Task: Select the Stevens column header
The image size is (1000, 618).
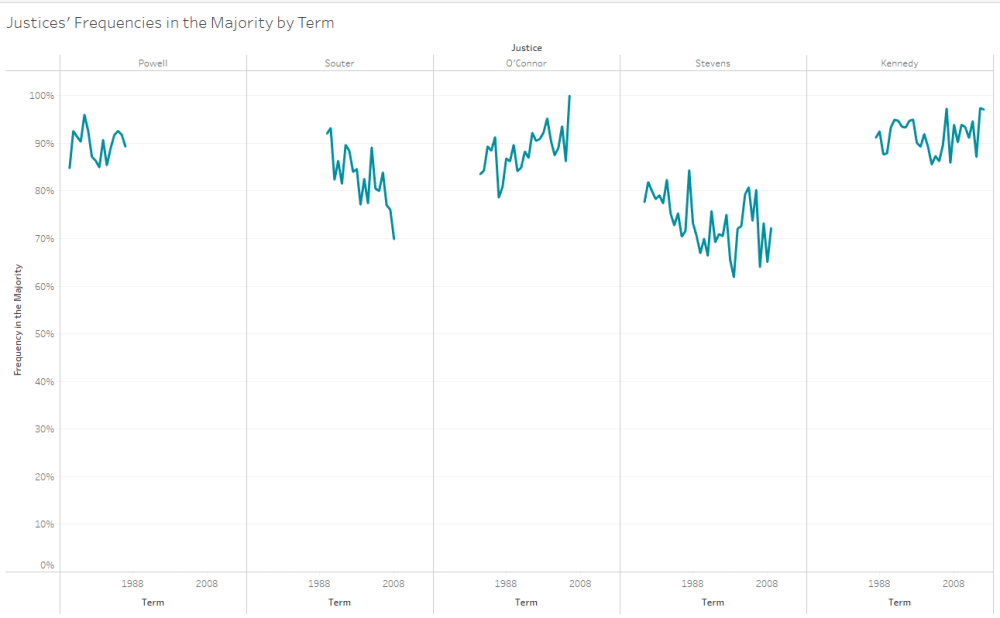Action: point(713,63)
